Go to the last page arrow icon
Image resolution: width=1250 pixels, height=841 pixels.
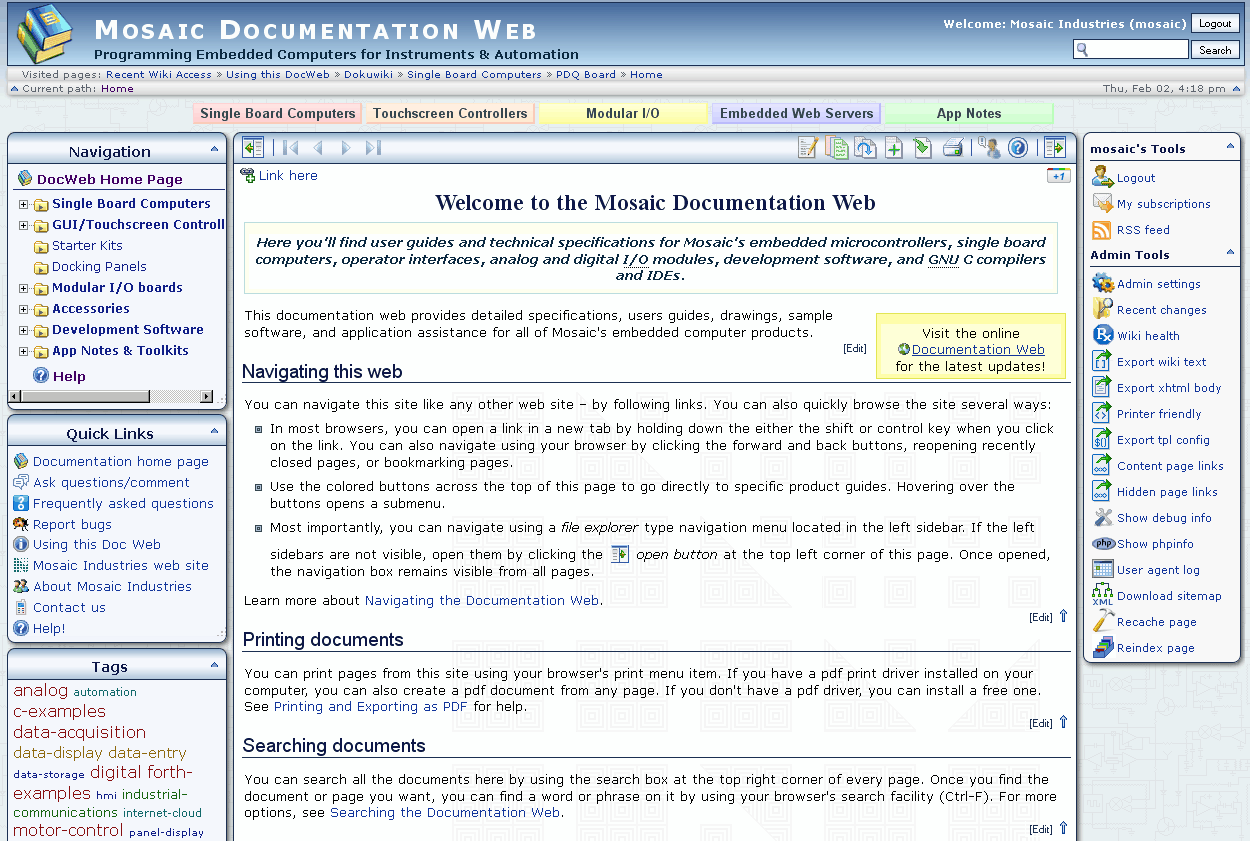373,148
